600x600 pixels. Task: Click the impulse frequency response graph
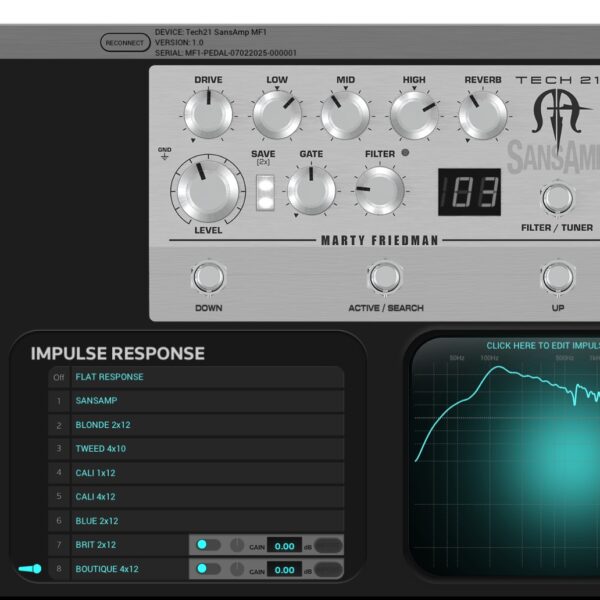click(x=507, y=455)
